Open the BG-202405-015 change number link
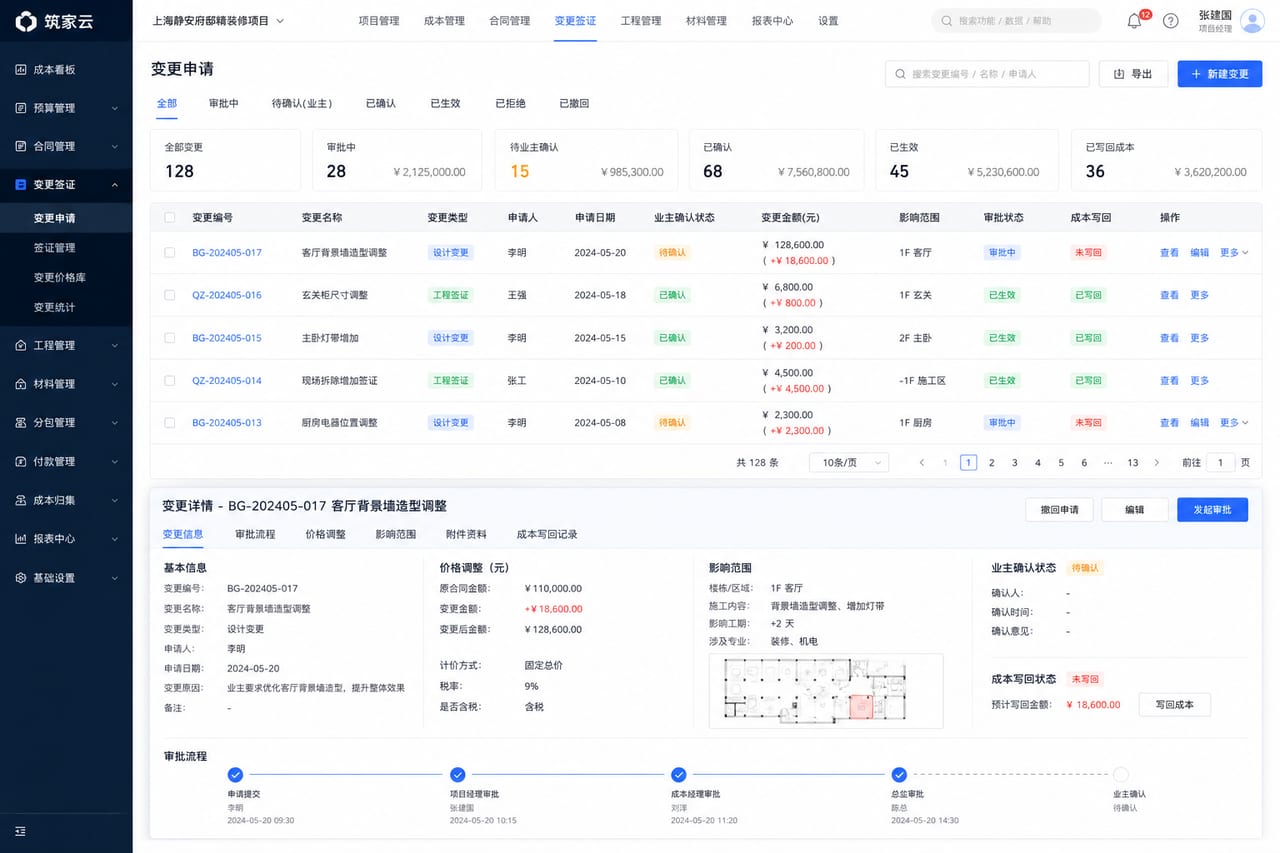 click(227, 338)
